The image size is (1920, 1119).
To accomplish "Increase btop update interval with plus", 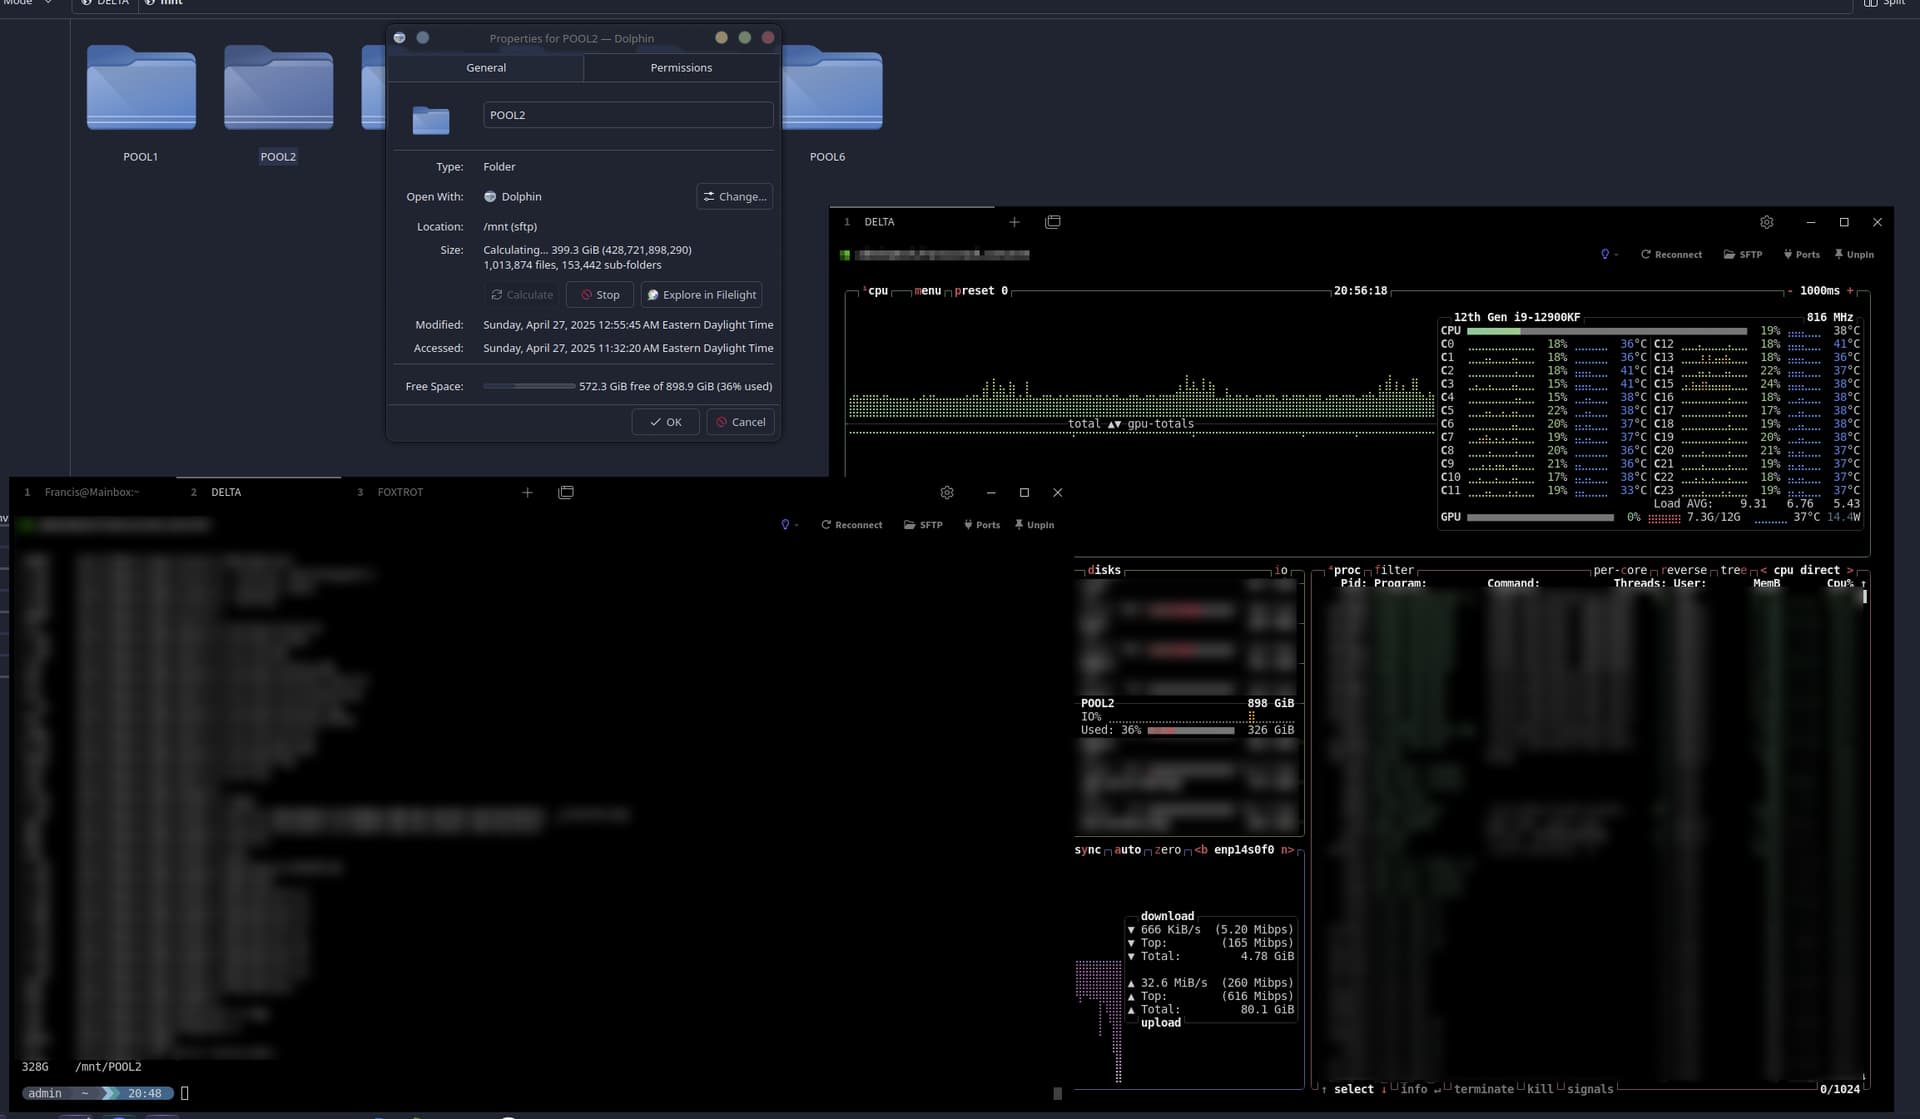I will coord(1850,291).
